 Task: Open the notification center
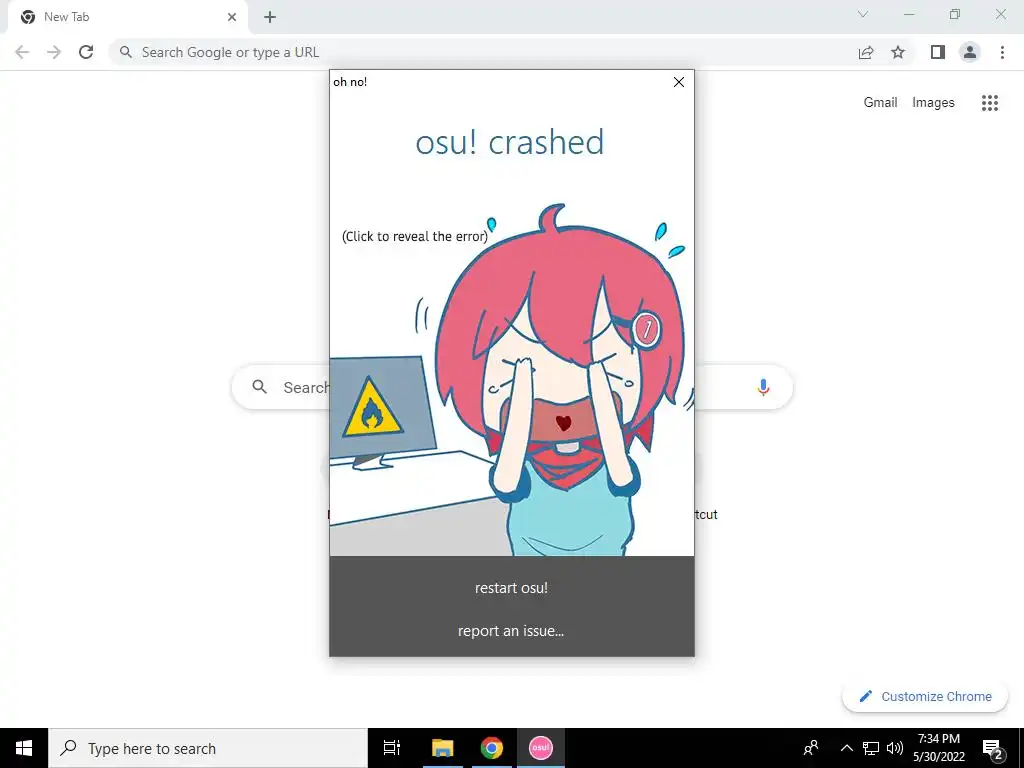coord(993,748)
